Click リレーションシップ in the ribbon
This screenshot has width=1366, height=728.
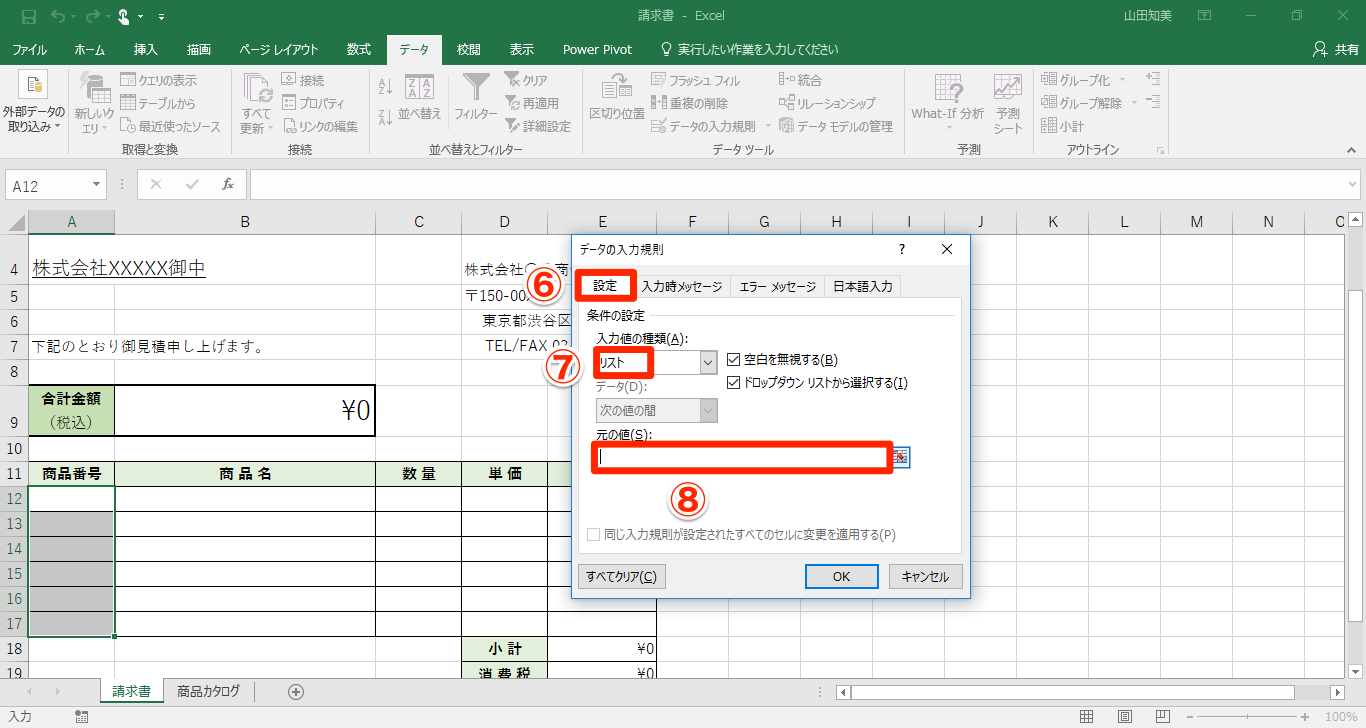tap(827, 103)
